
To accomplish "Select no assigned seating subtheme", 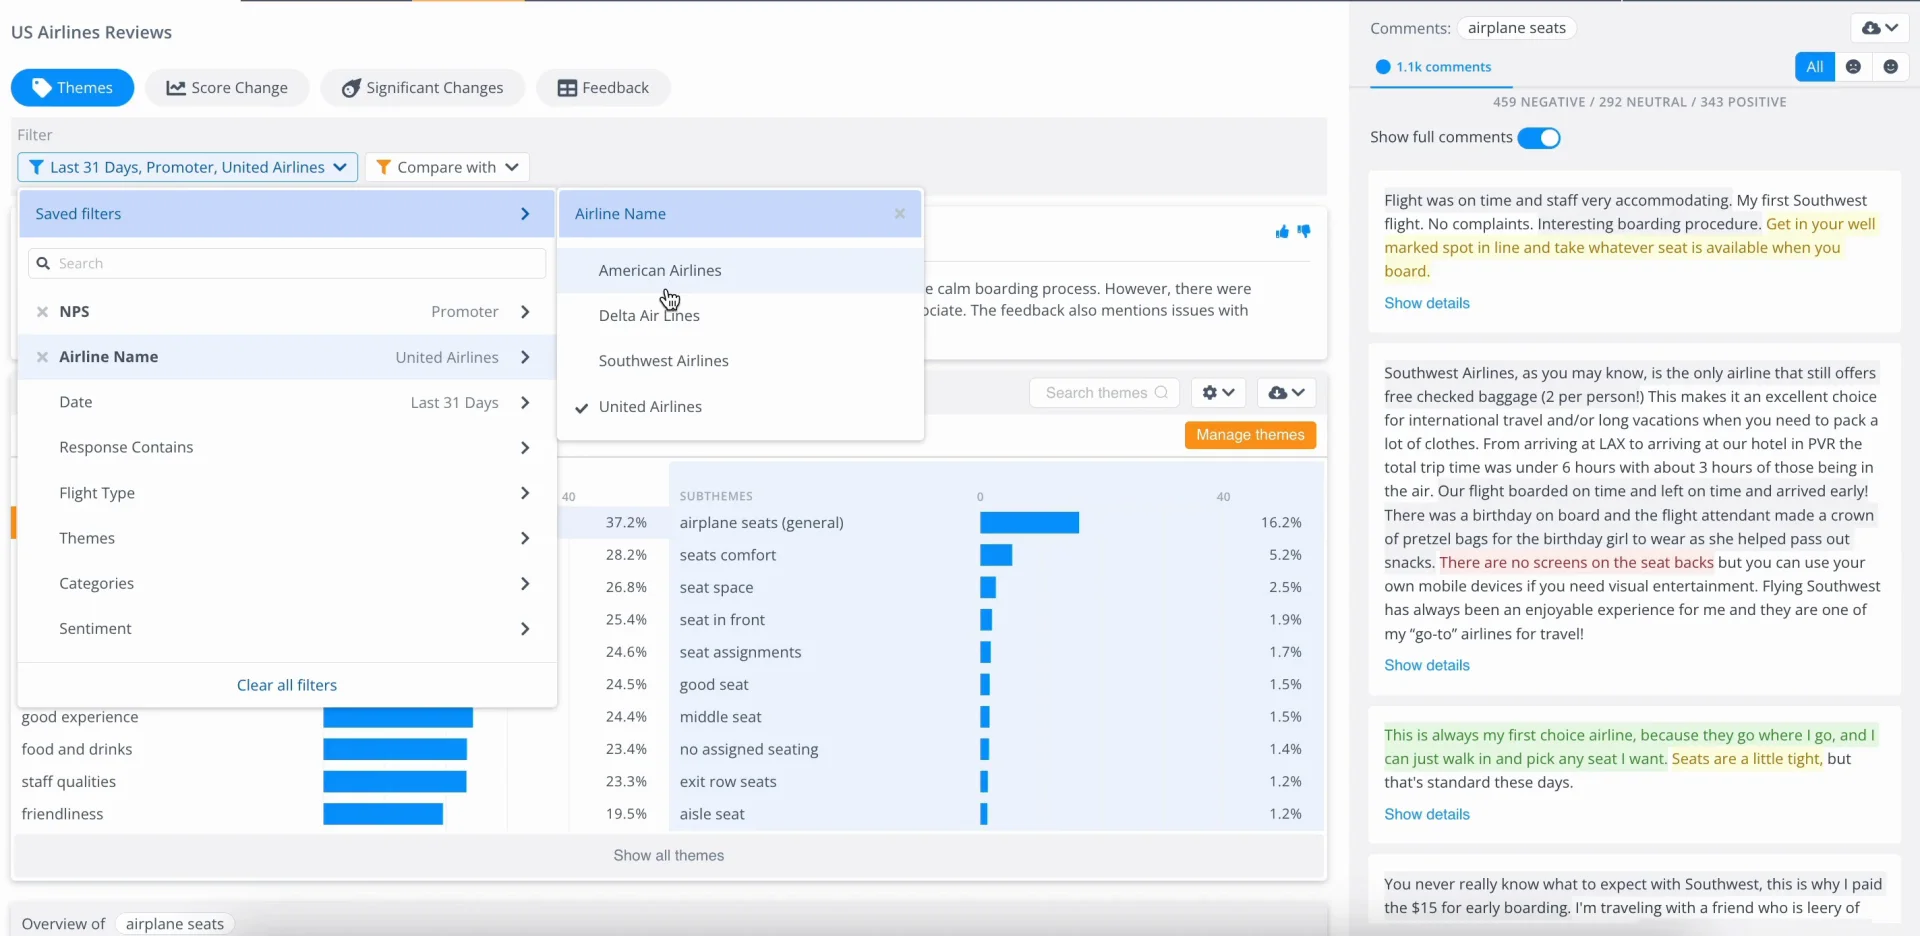I will pyautogui.click(x=749, y=749).
